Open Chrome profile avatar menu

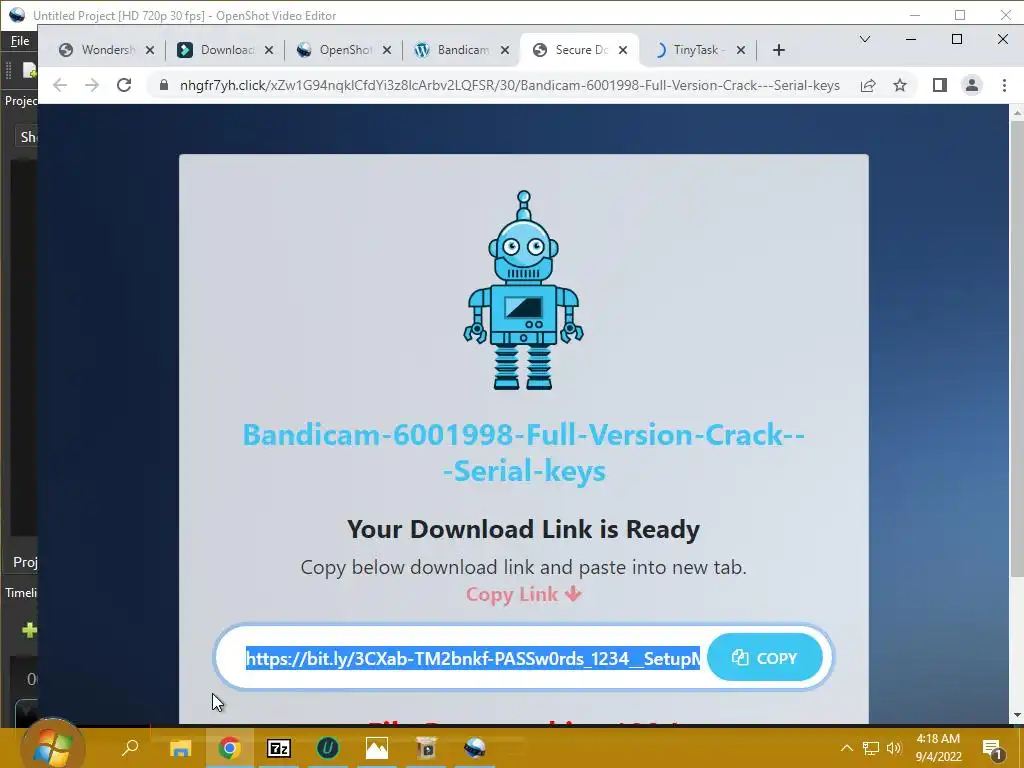tap(972, 86)
